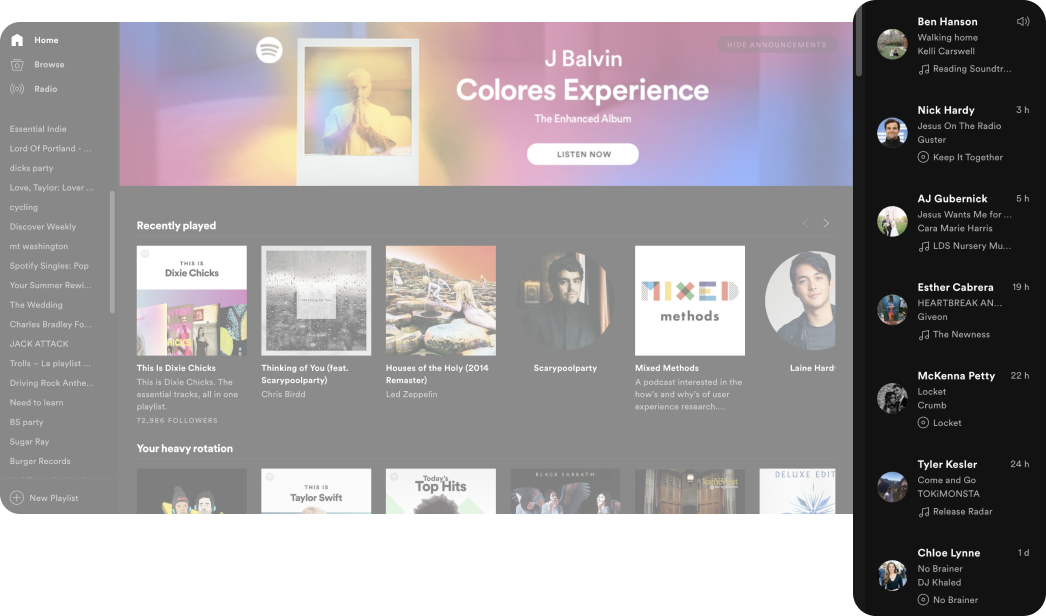Open The Newness playlist link
1046x616 pixels.
tap(961, 335)
